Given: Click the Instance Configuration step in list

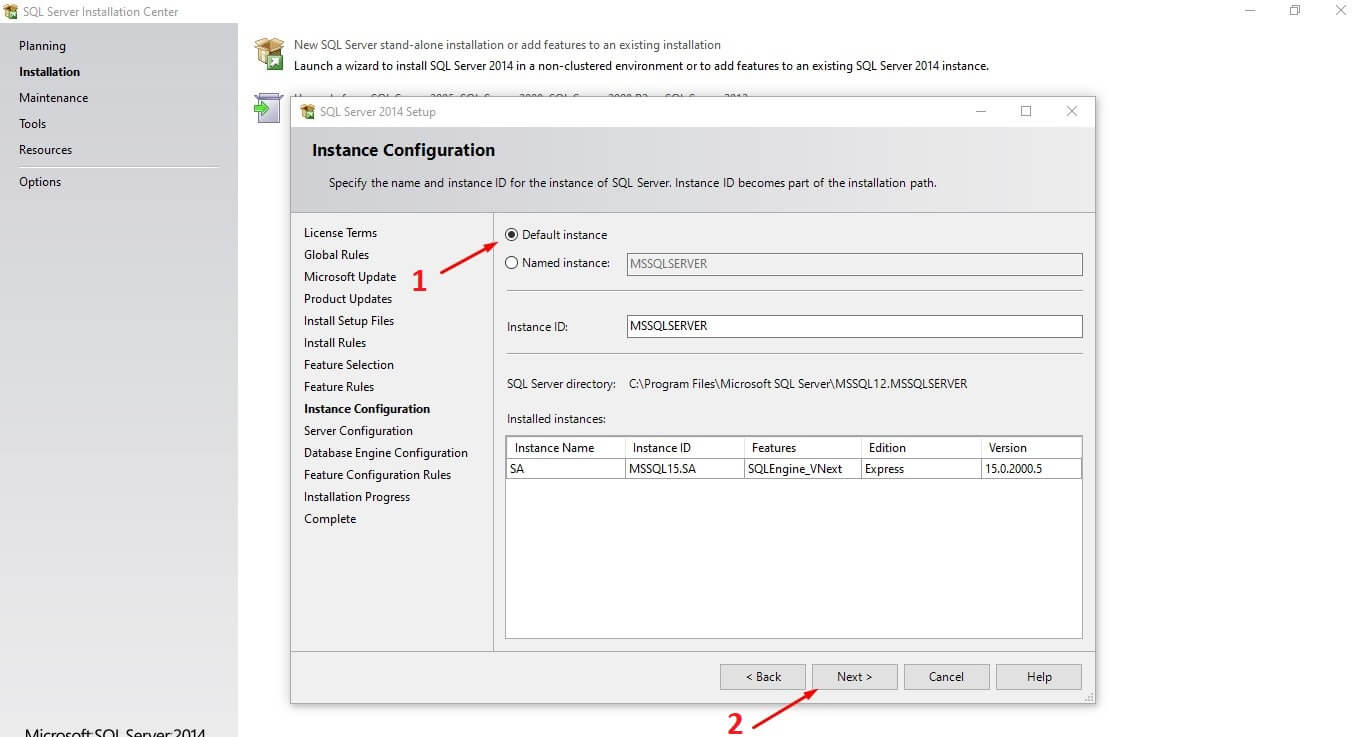Looking at the screenshot, I should point(367,409).
